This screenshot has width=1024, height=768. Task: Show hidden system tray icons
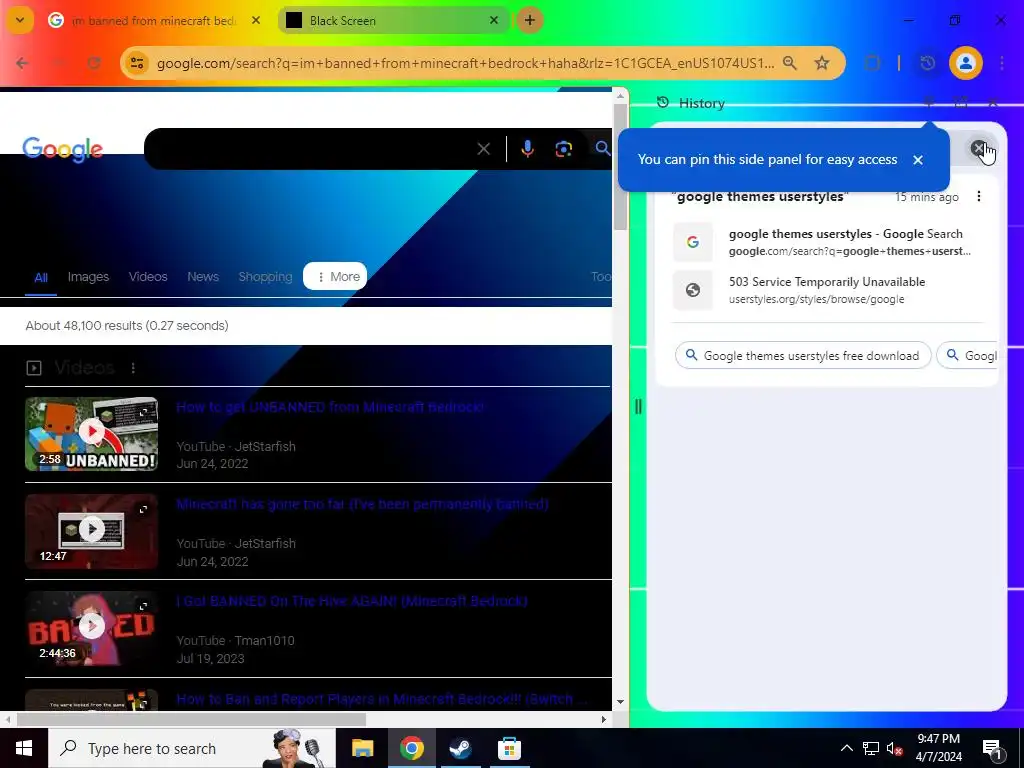[x=846, y=748]
